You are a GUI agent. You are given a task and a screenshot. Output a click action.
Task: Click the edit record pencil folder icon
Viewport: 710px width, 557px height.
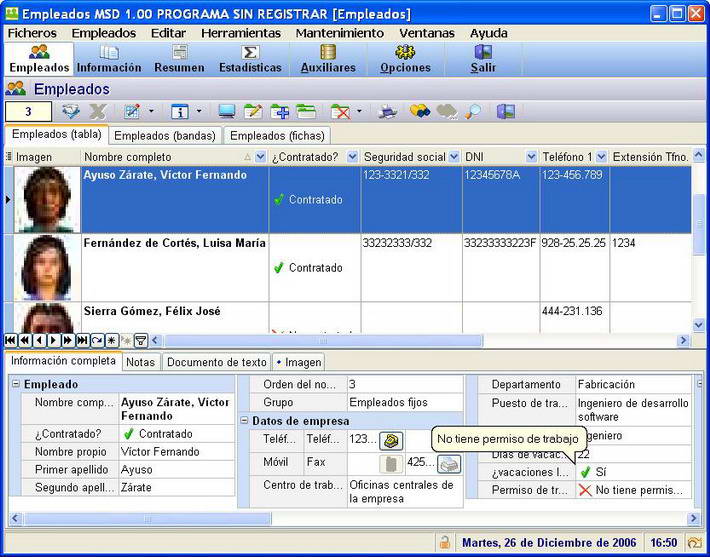pyautogui.click(x=253, y=111)
